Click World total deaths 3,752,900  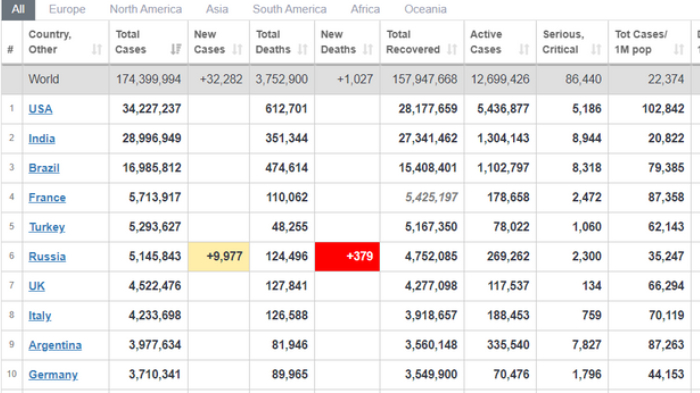click(282, 79)
